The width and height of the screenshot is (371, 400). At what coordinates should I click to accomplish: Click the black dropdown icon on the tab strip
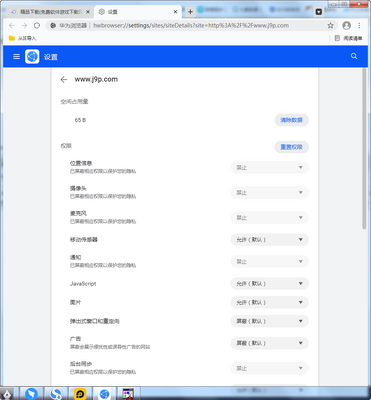(319, 12)
